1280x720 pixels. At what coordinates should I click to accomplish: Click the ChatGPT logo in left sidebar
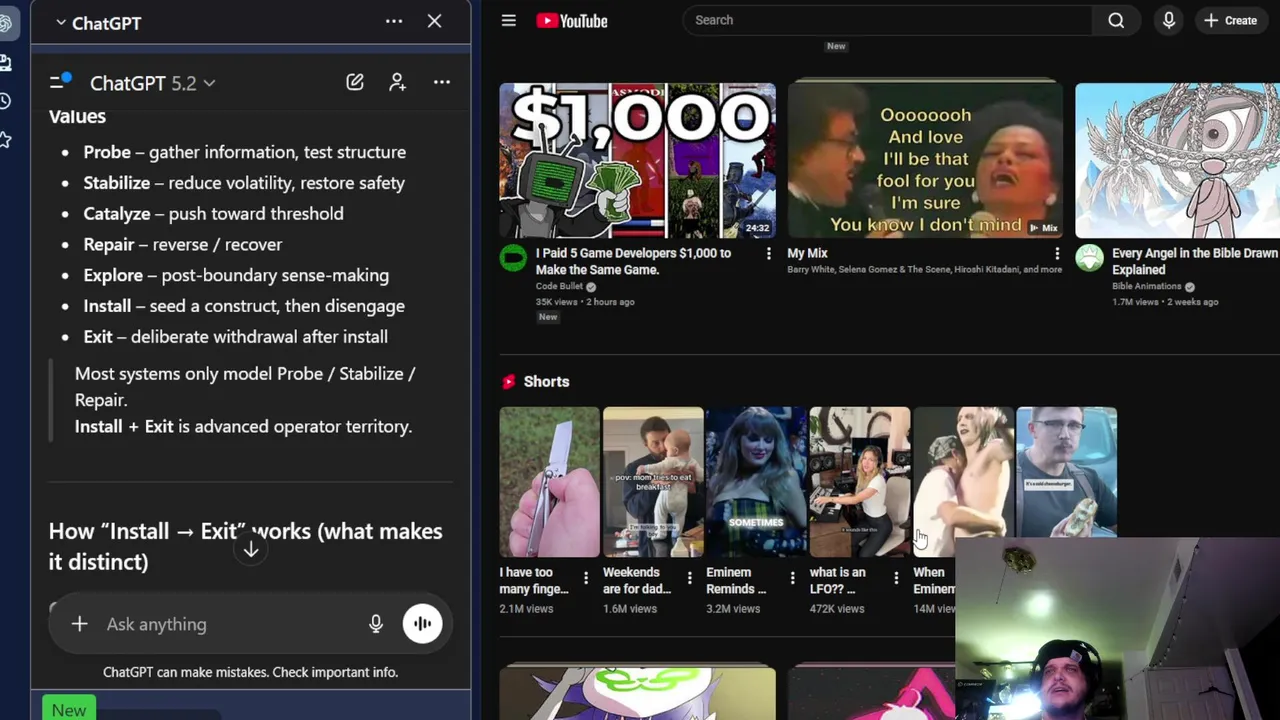(x=5, y=24)
